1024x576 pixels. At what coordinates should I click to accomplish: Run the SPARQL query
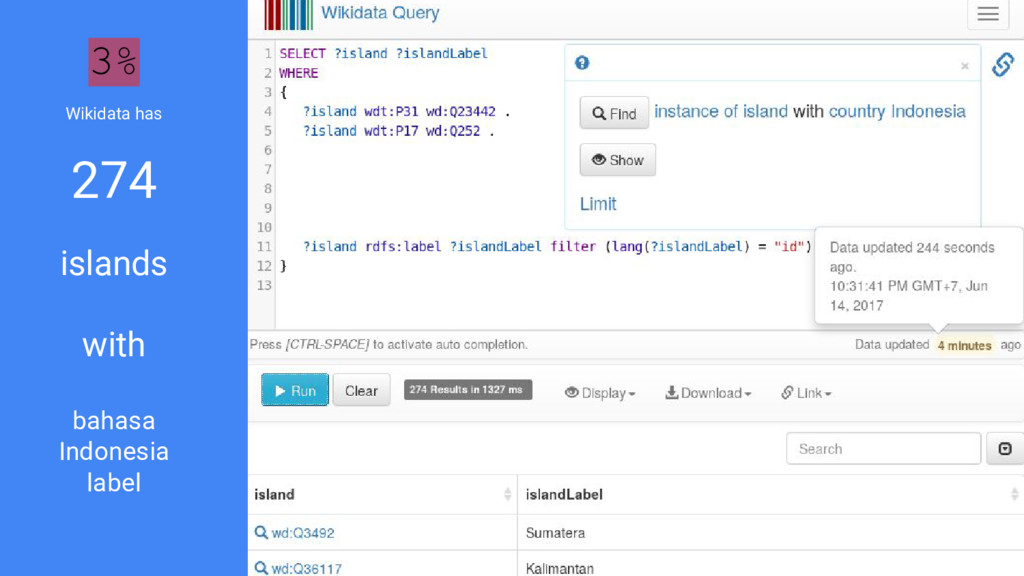click(x=295, y=390)
